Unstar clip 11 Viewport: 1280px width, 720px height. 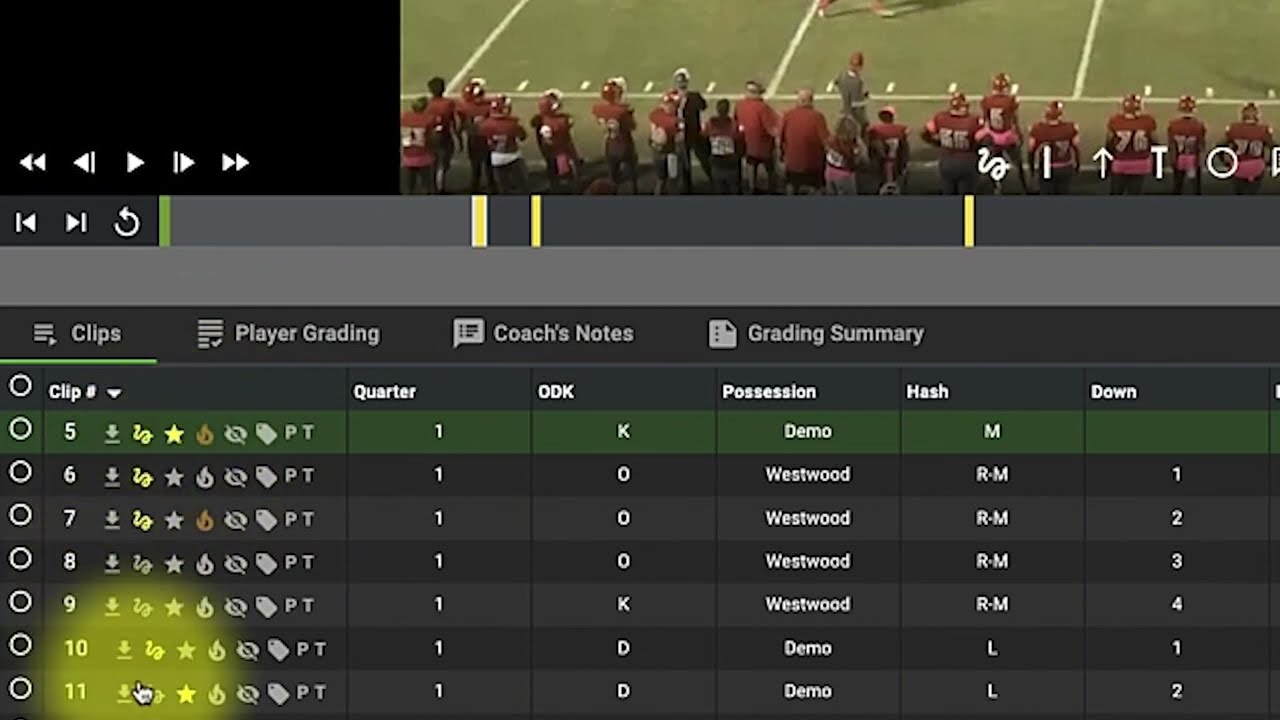[x=186, y=693]
